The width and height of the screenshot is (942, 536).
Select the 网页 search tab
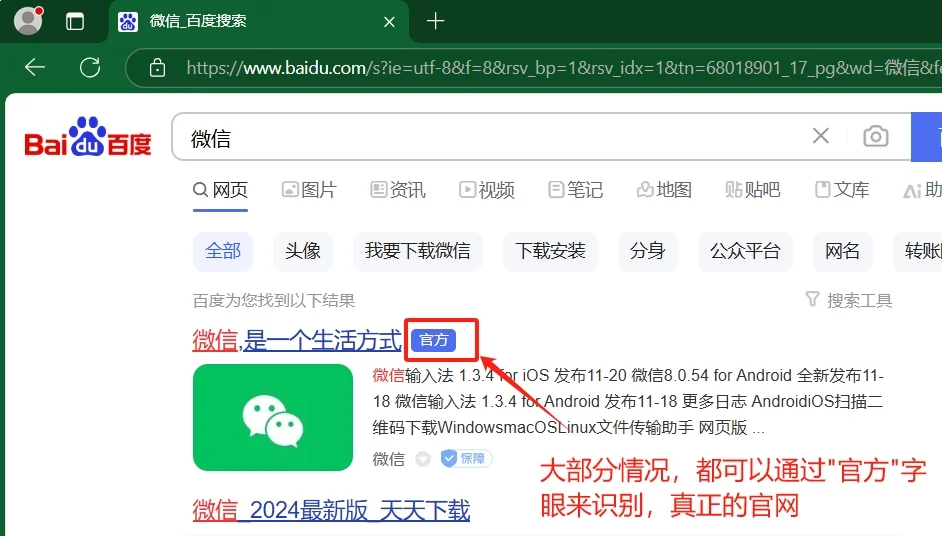220,190
